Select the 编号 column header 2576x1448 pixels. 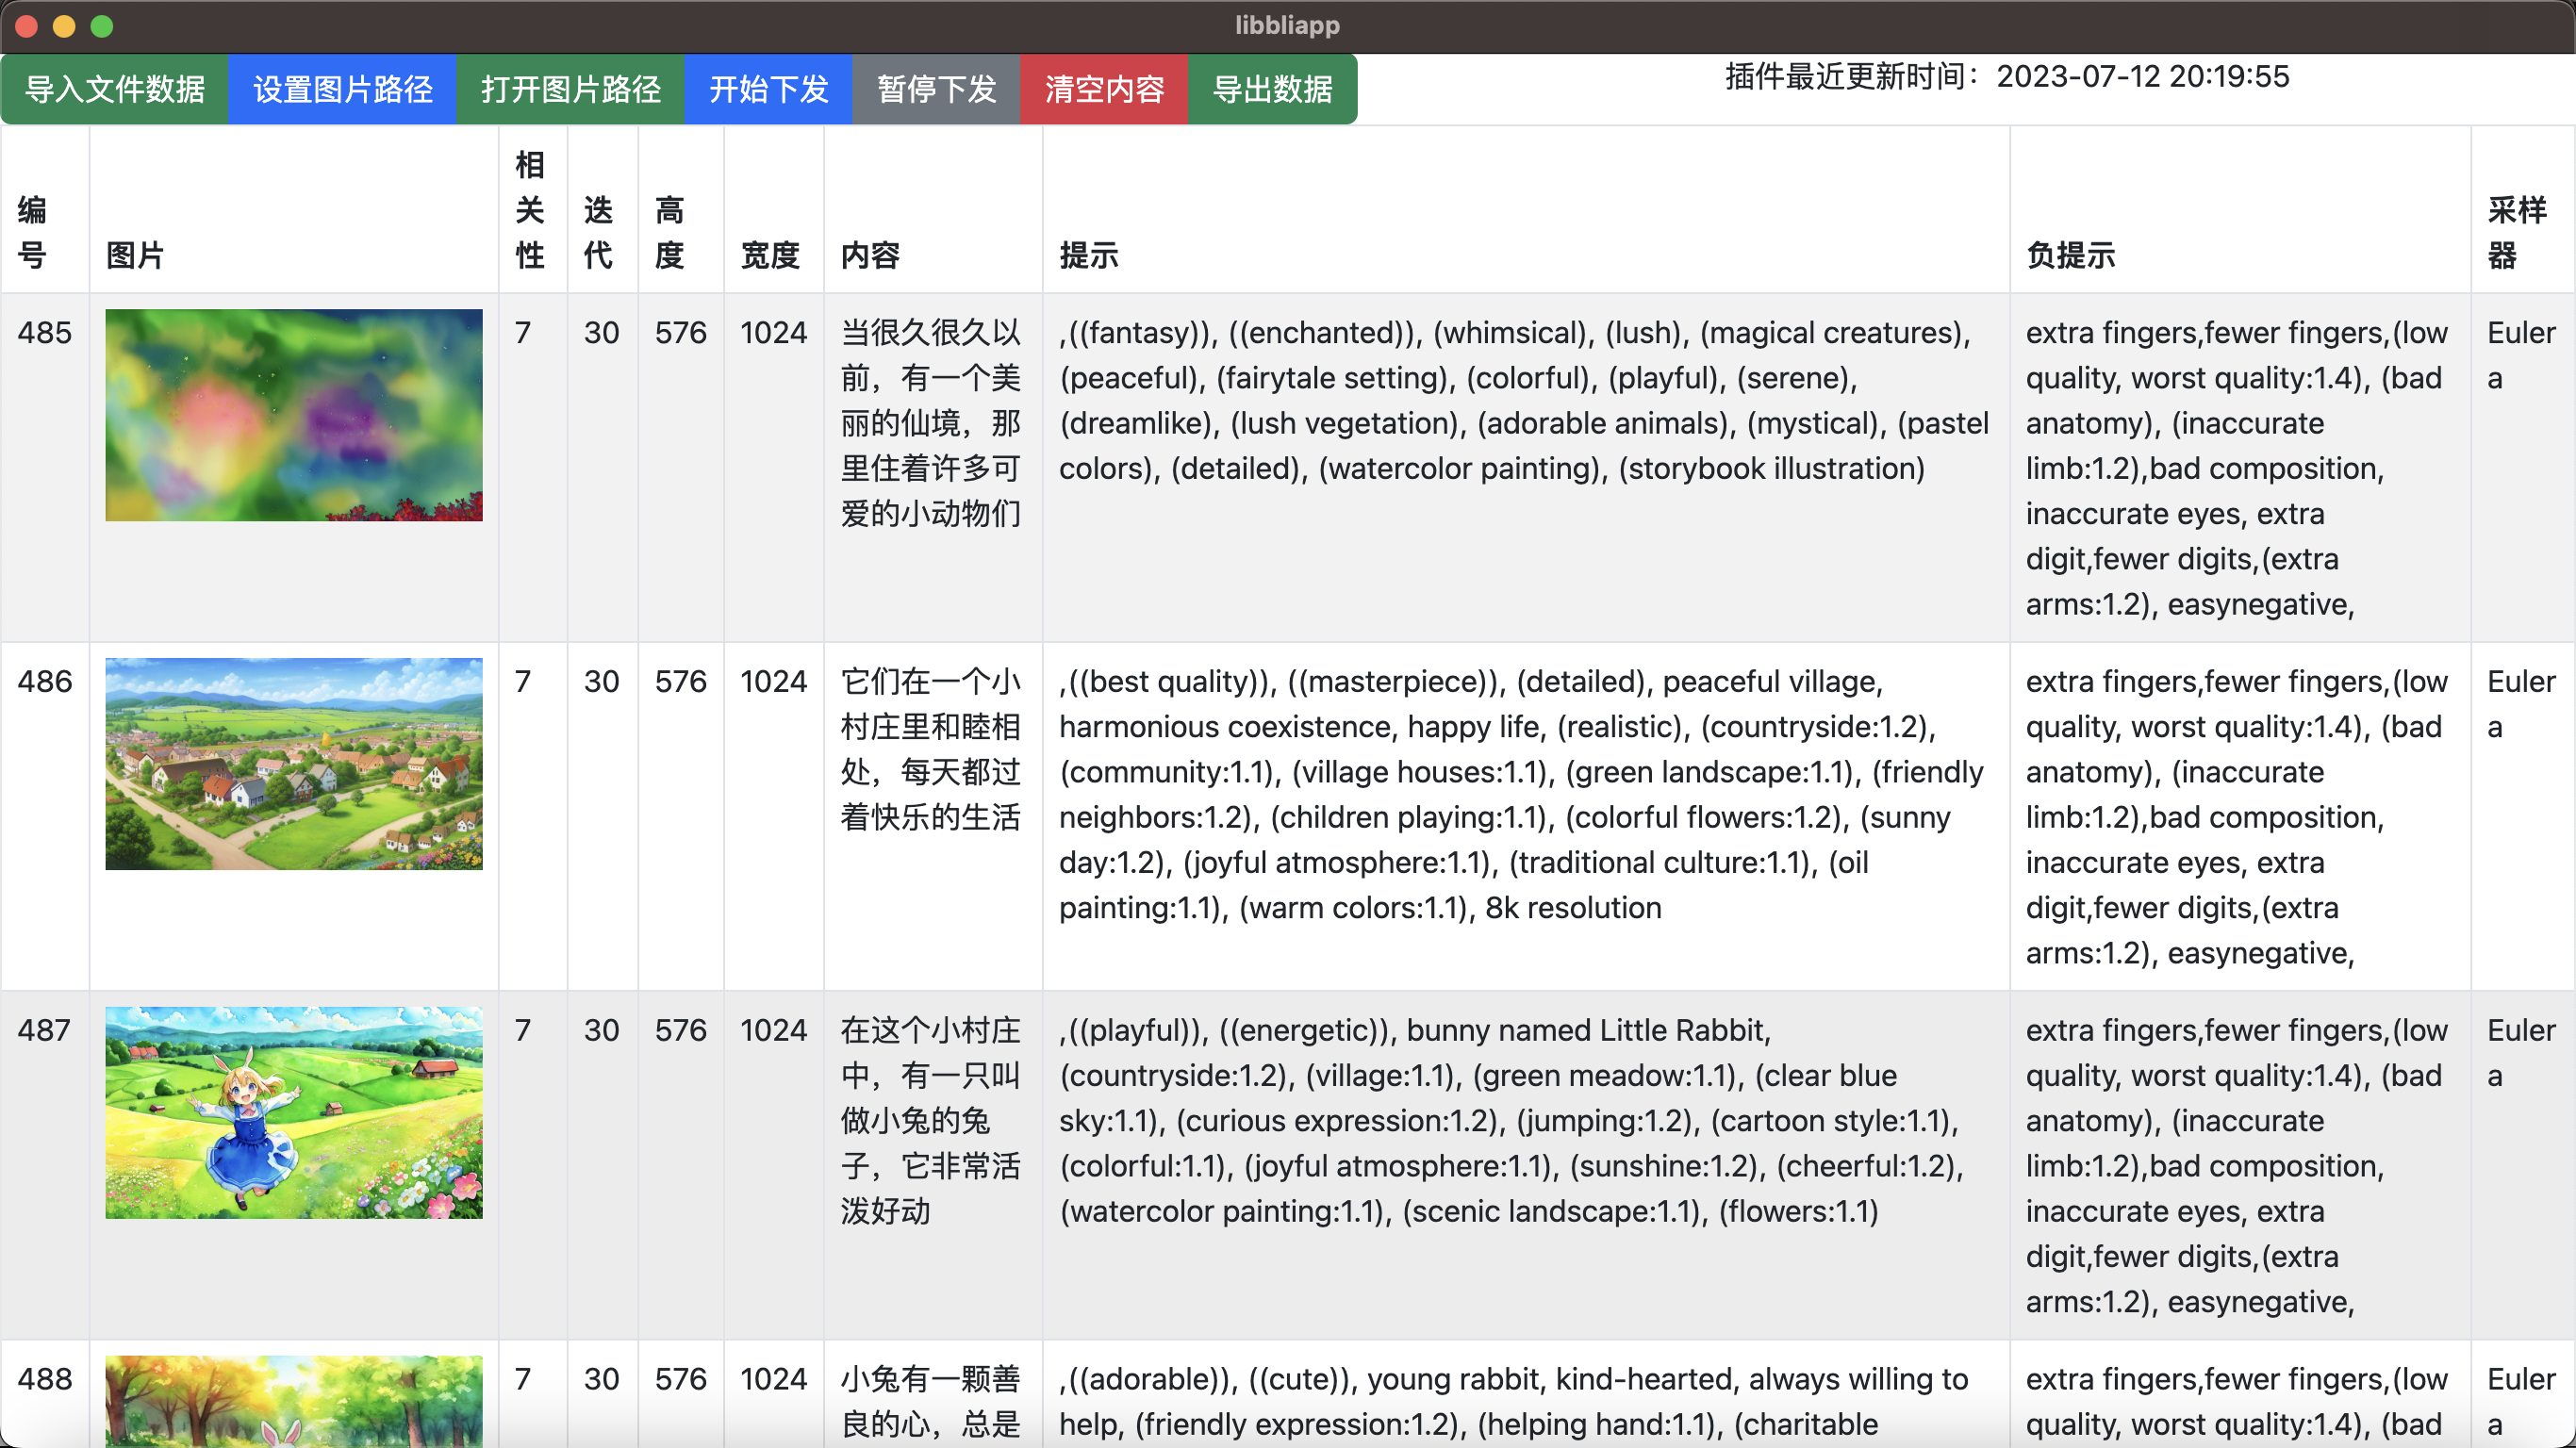click(32, 232)
